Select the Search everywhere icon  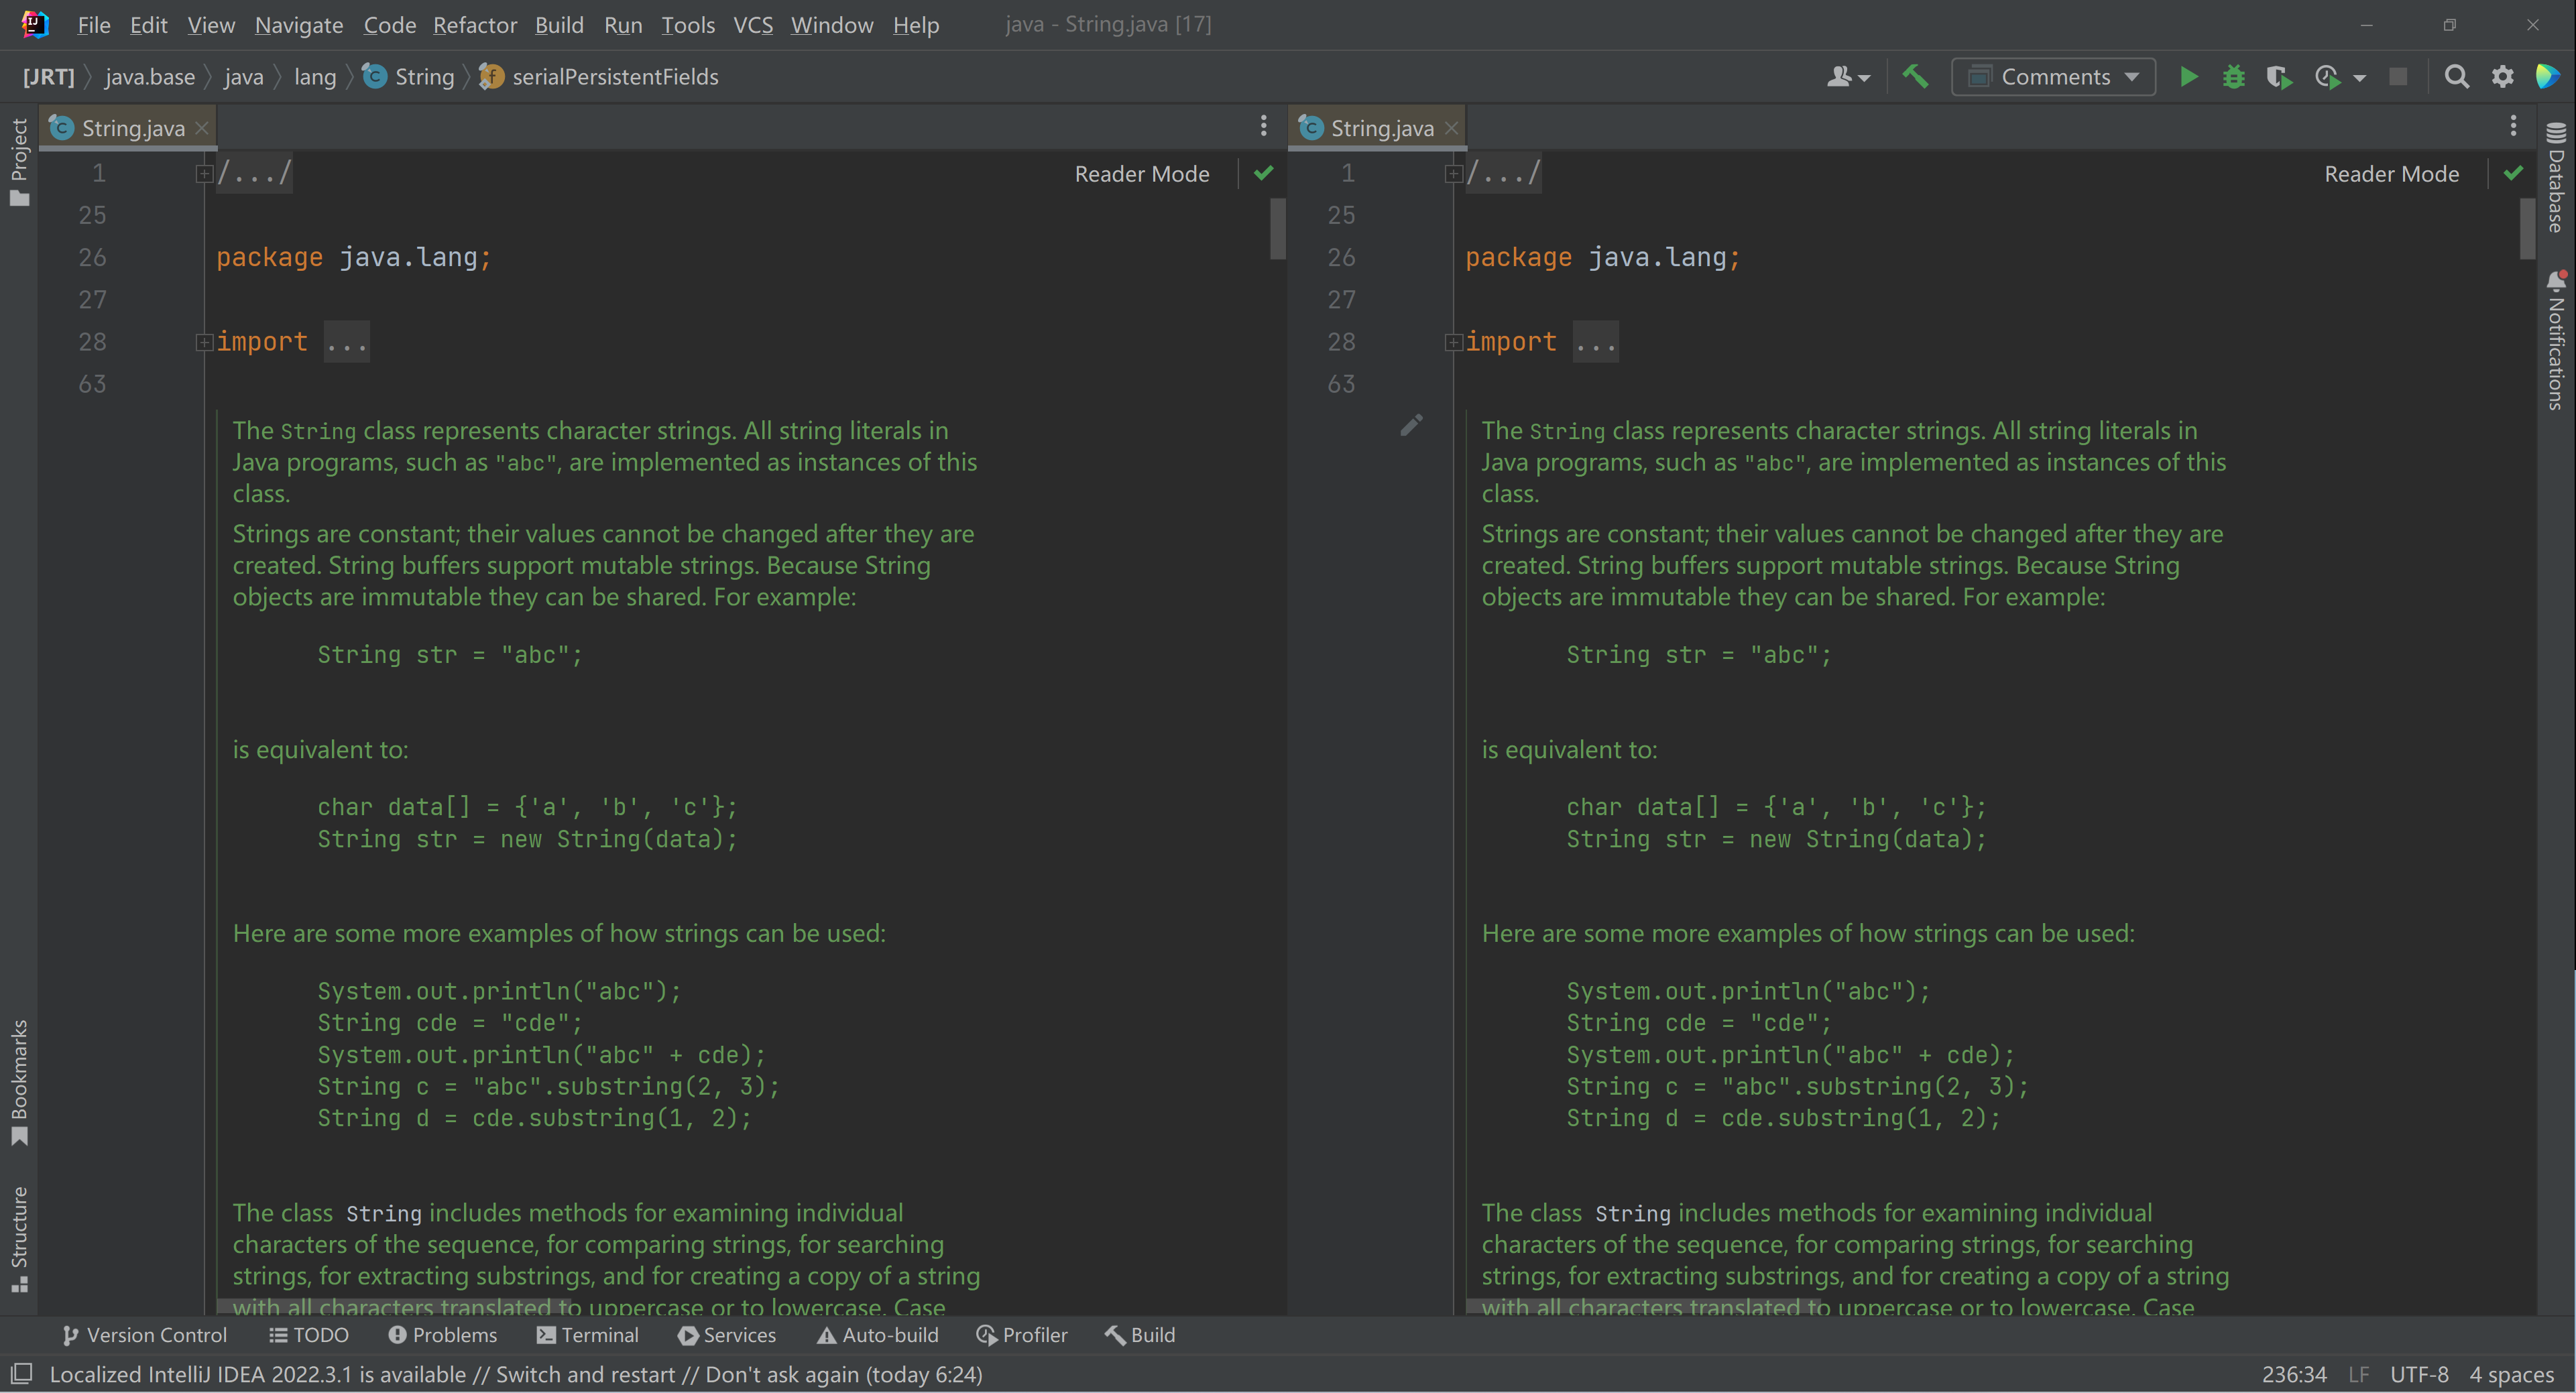coord(2458,76)
